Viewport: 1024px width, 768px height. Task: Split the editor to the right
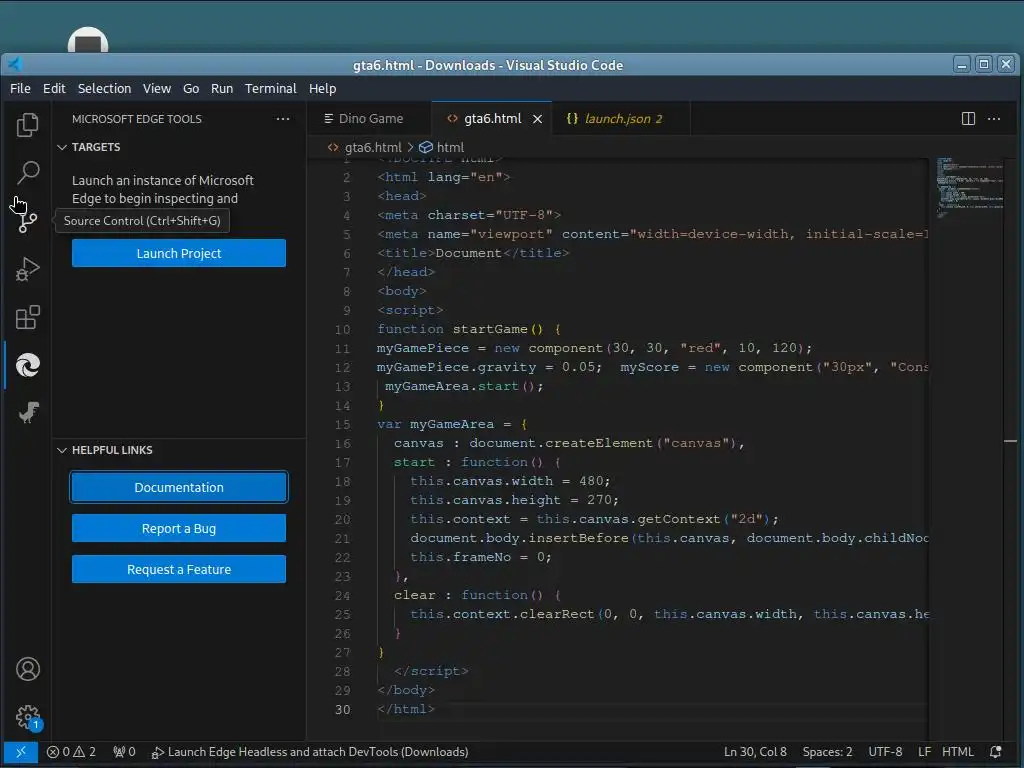coord(968,118)
